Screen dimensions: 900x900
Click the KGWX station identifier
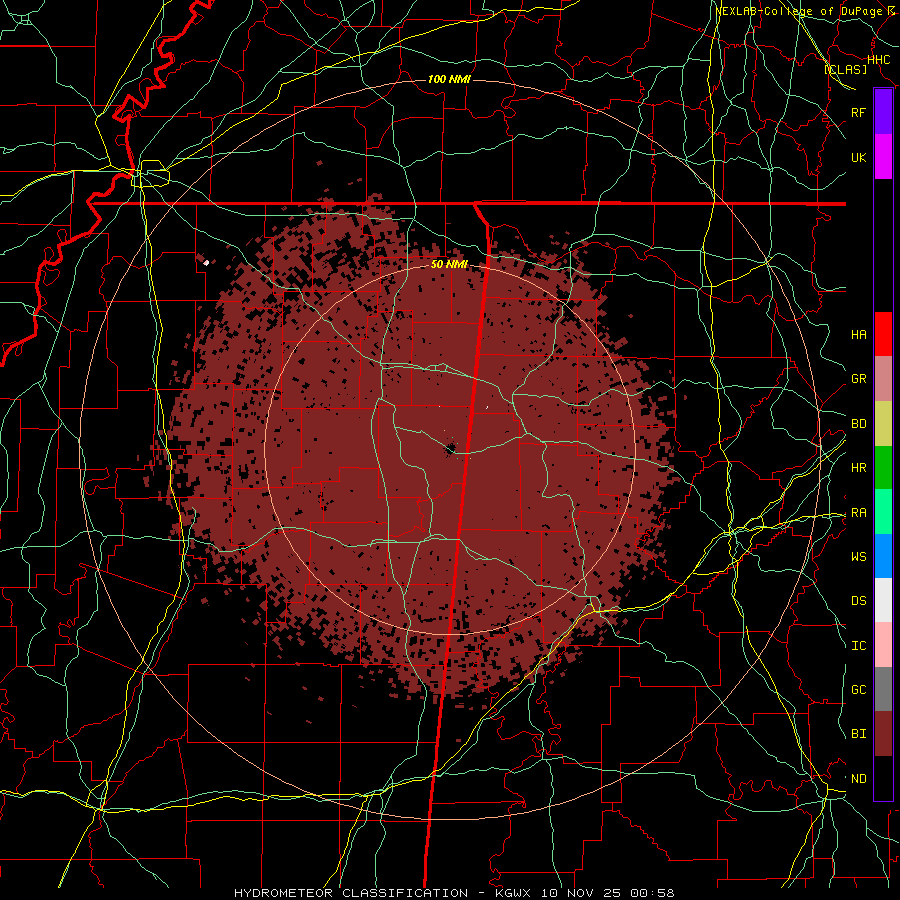point(516,893)
